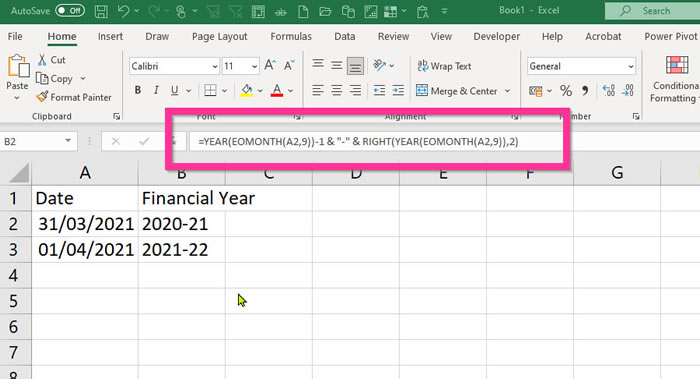Click inside the formula bar text
Image resolution: width=700 pixels, height=379 pixels.
(358, 142)
